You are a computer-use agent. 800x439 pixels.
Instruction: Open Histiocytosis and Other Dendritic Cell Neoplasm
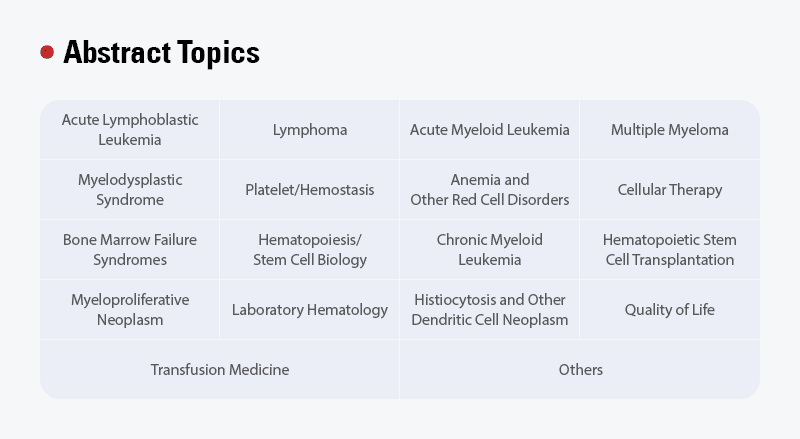[x=490, y=310]
